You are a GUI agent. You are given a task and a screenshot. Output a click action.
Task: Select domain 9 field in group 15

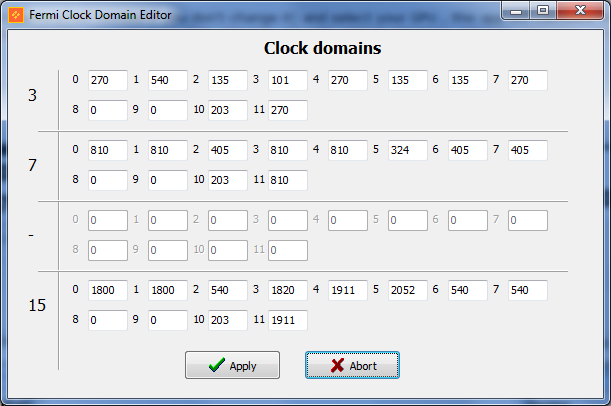click(x=168, y=320)
